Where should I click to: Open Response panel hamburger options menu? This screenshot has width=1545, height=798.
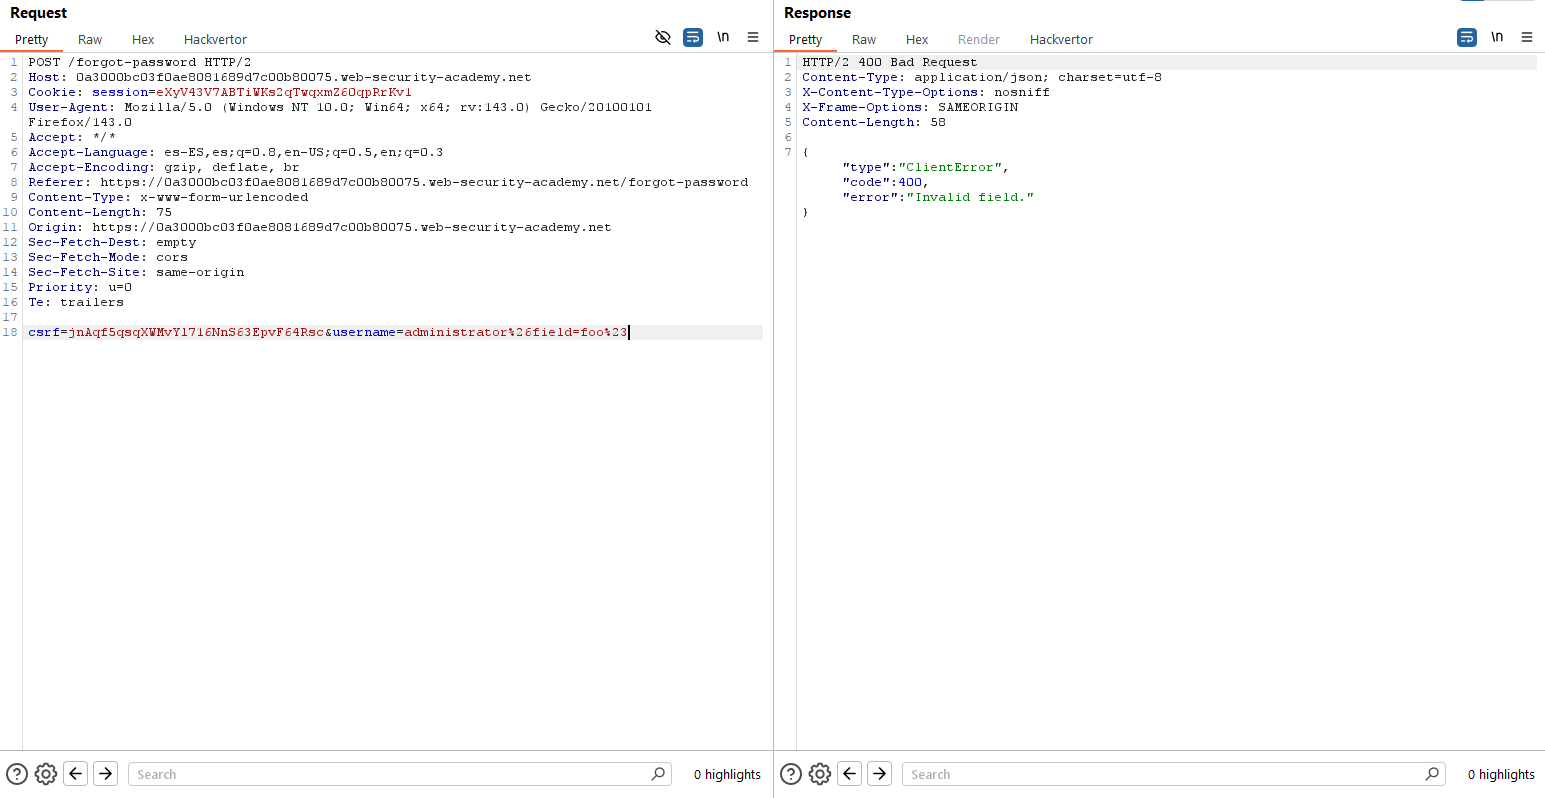(1527, 38)
